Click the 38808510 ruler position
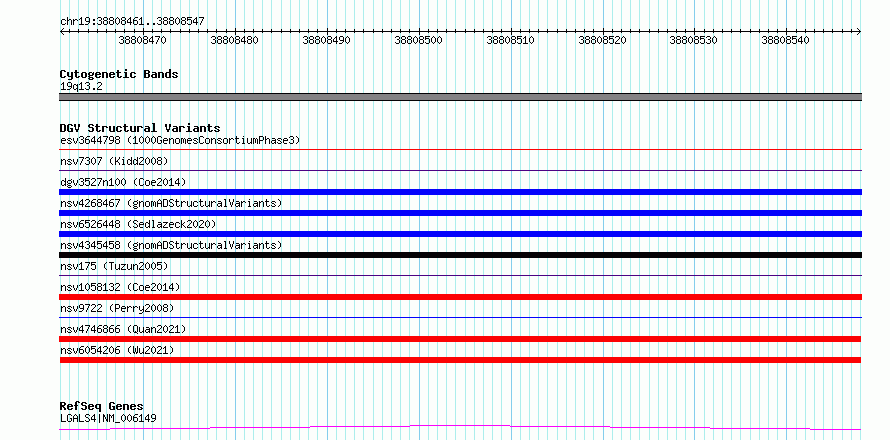The image size is (890, 440). 510,41
